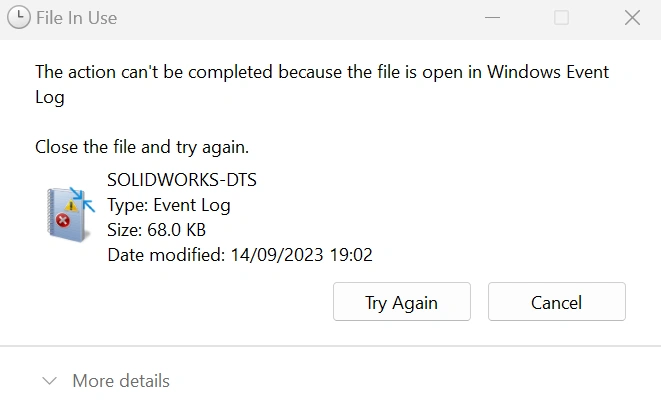661x411 pixels.
Task: Click the word 'Log' on message's second line
Action: (x=49, y=98)
